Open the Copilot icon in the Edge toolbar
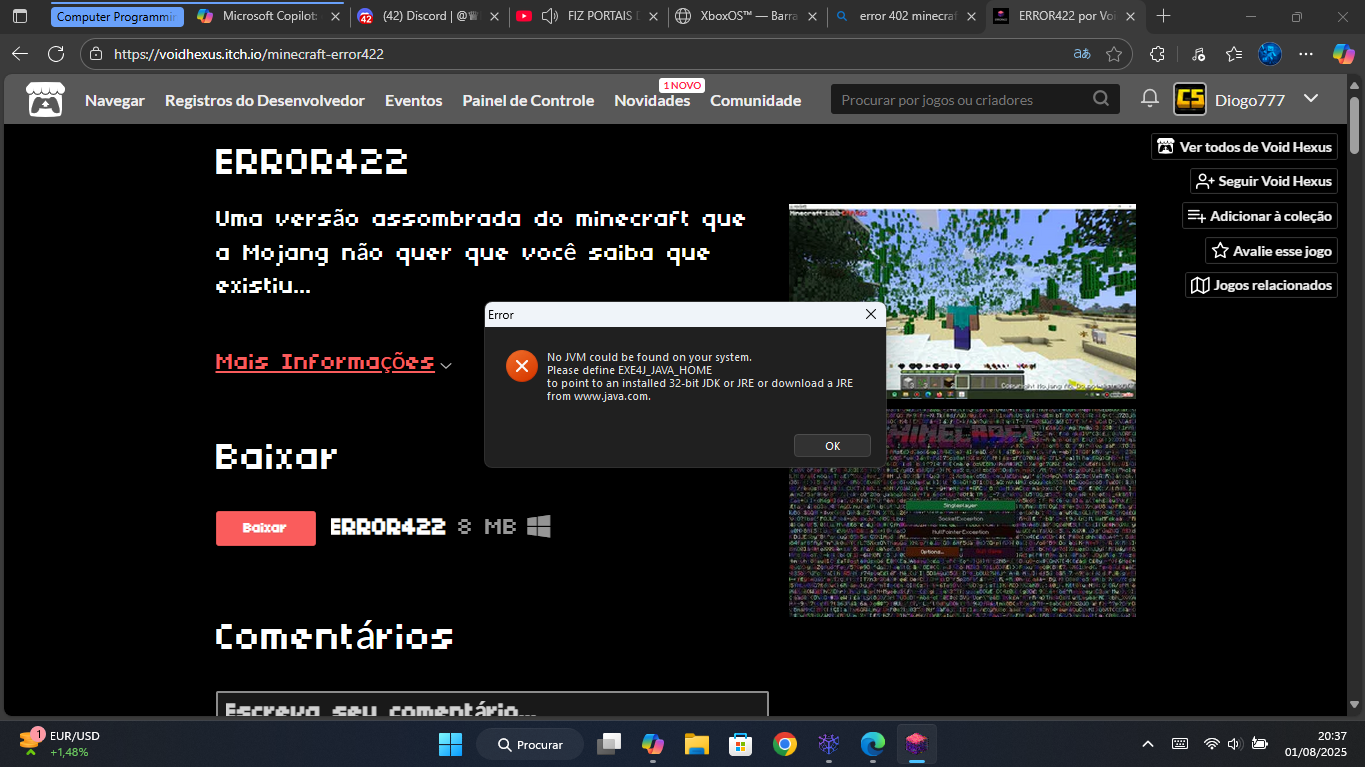The image size is (1365, 767). pyautogui.click(x=1343, y=54)
